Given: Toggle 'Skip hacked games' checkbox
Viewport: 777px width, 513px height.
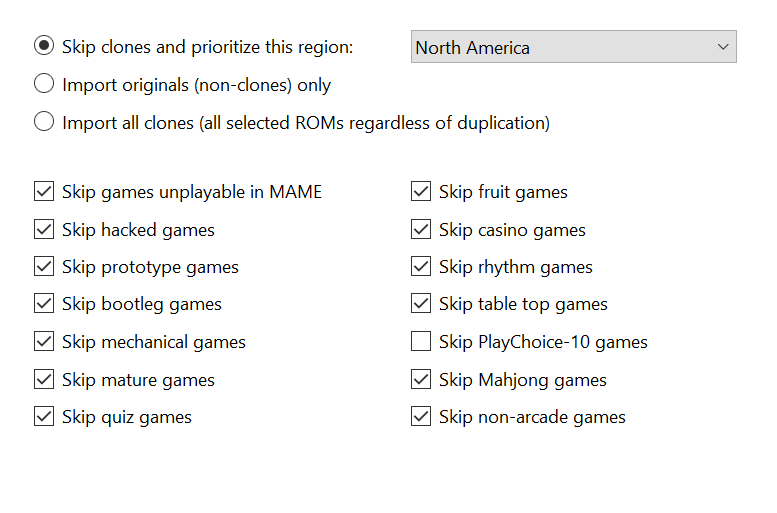Looking at the screenshot, I should 44,230.
